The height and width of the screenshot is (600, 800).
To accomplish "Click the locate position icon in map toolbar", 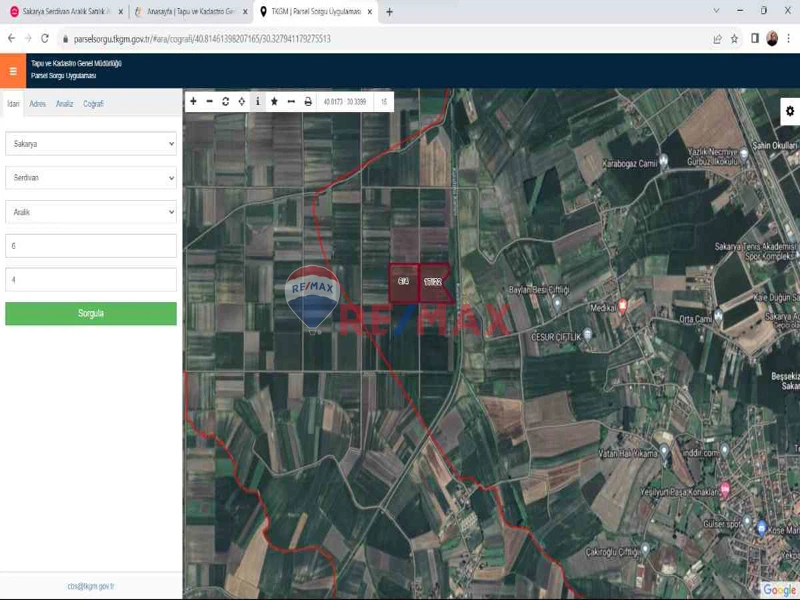I will (241, 102).
